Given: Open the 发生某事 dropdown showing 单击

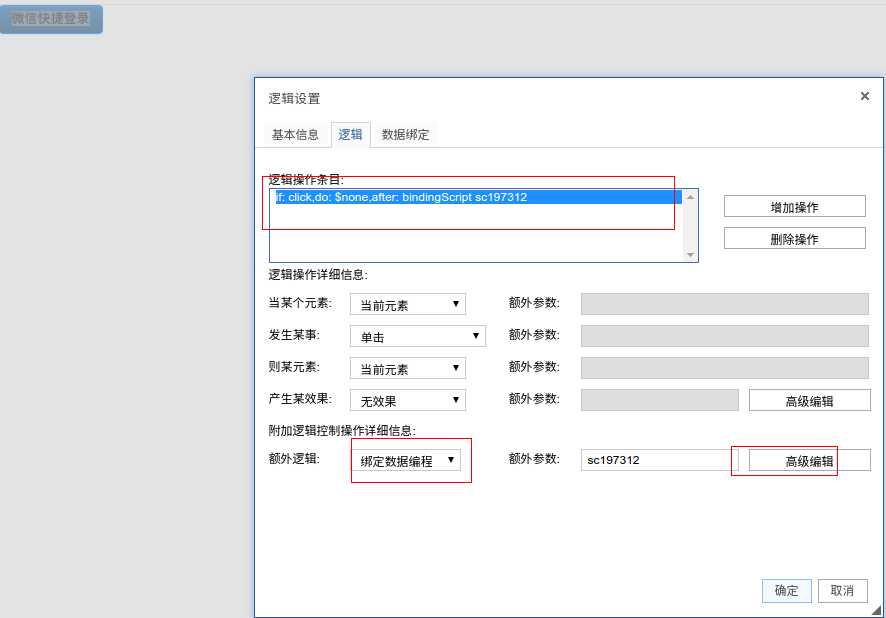Looking at the screenshot, I should point(417,337).
